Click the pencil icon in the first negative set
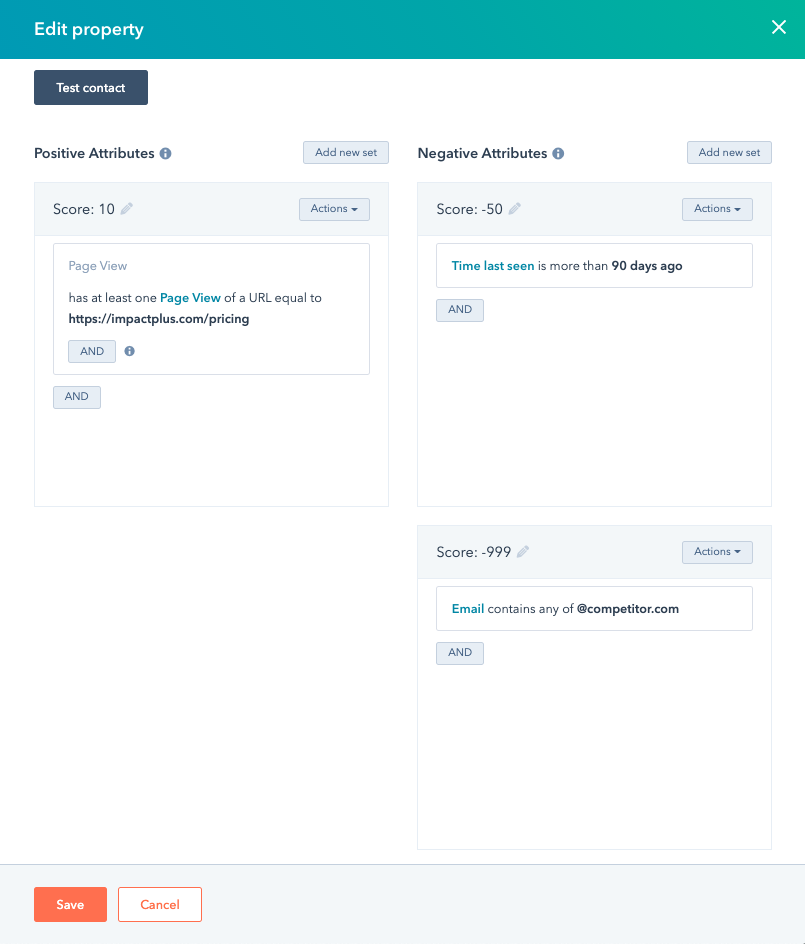 (x=514, y=208)
